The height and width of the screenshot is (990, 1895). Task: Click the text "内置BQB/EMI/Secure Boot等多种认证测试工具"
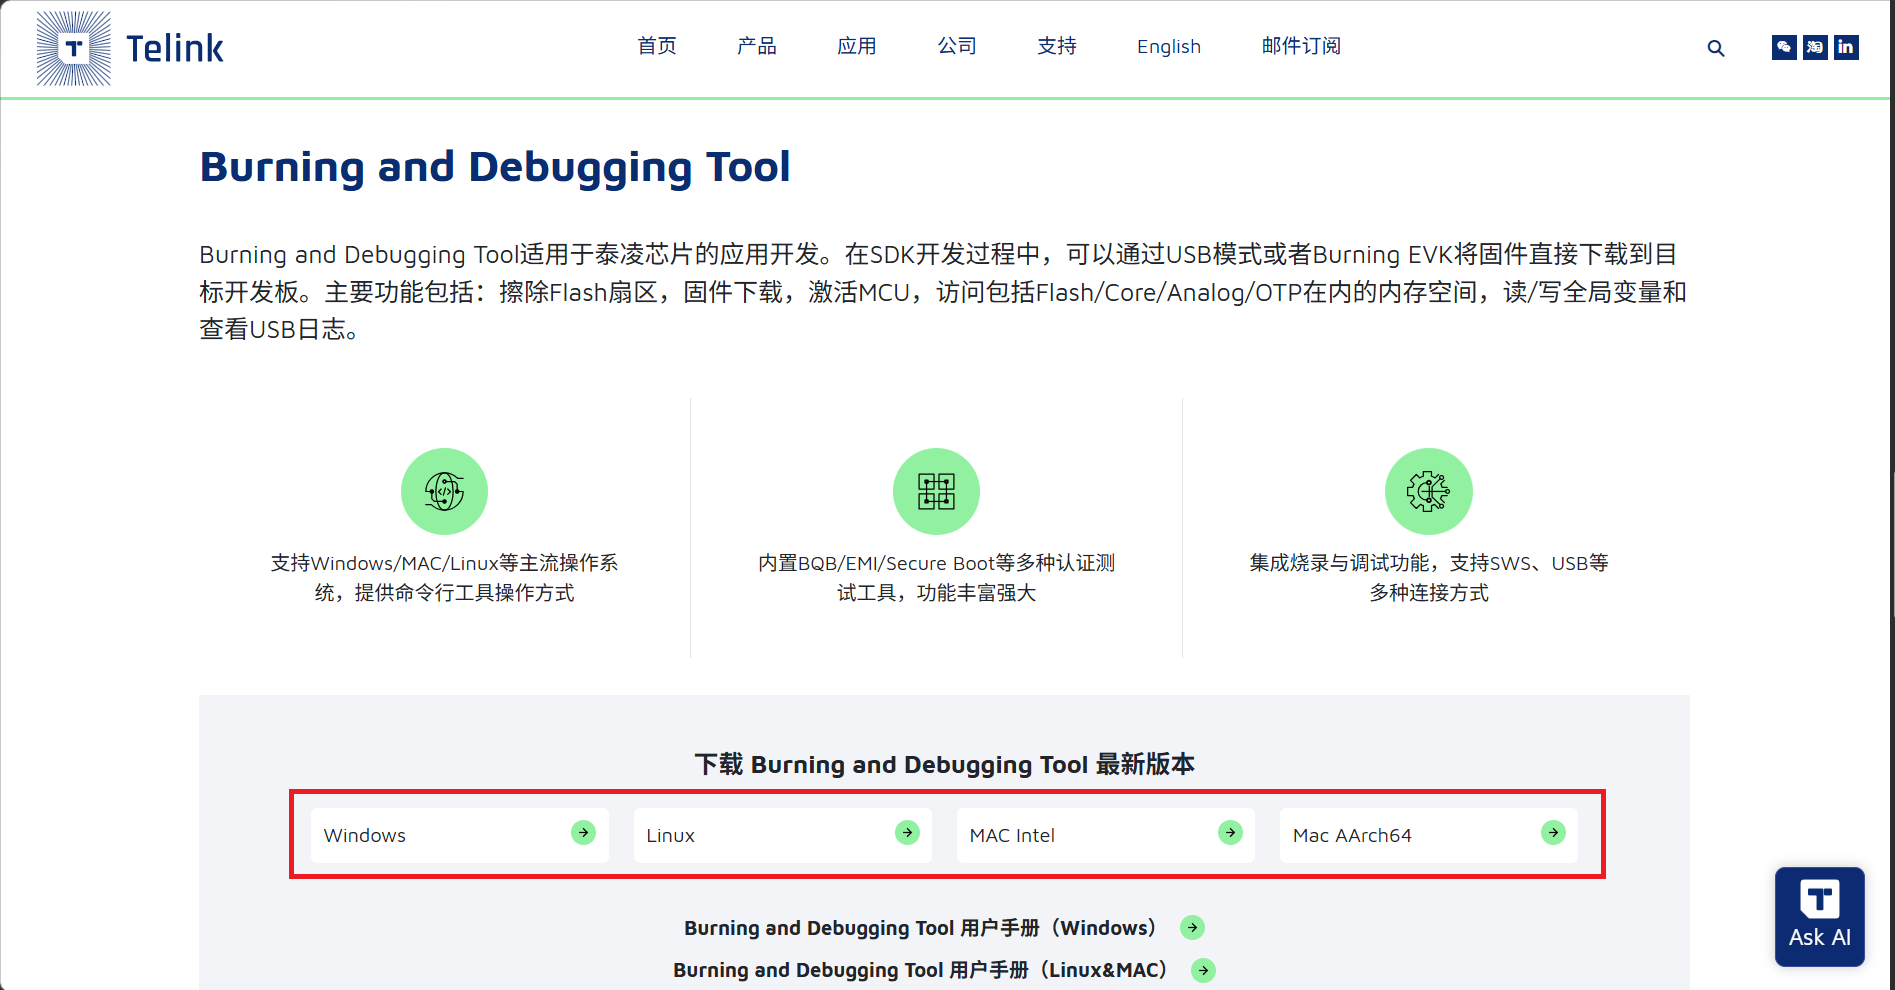936,578
